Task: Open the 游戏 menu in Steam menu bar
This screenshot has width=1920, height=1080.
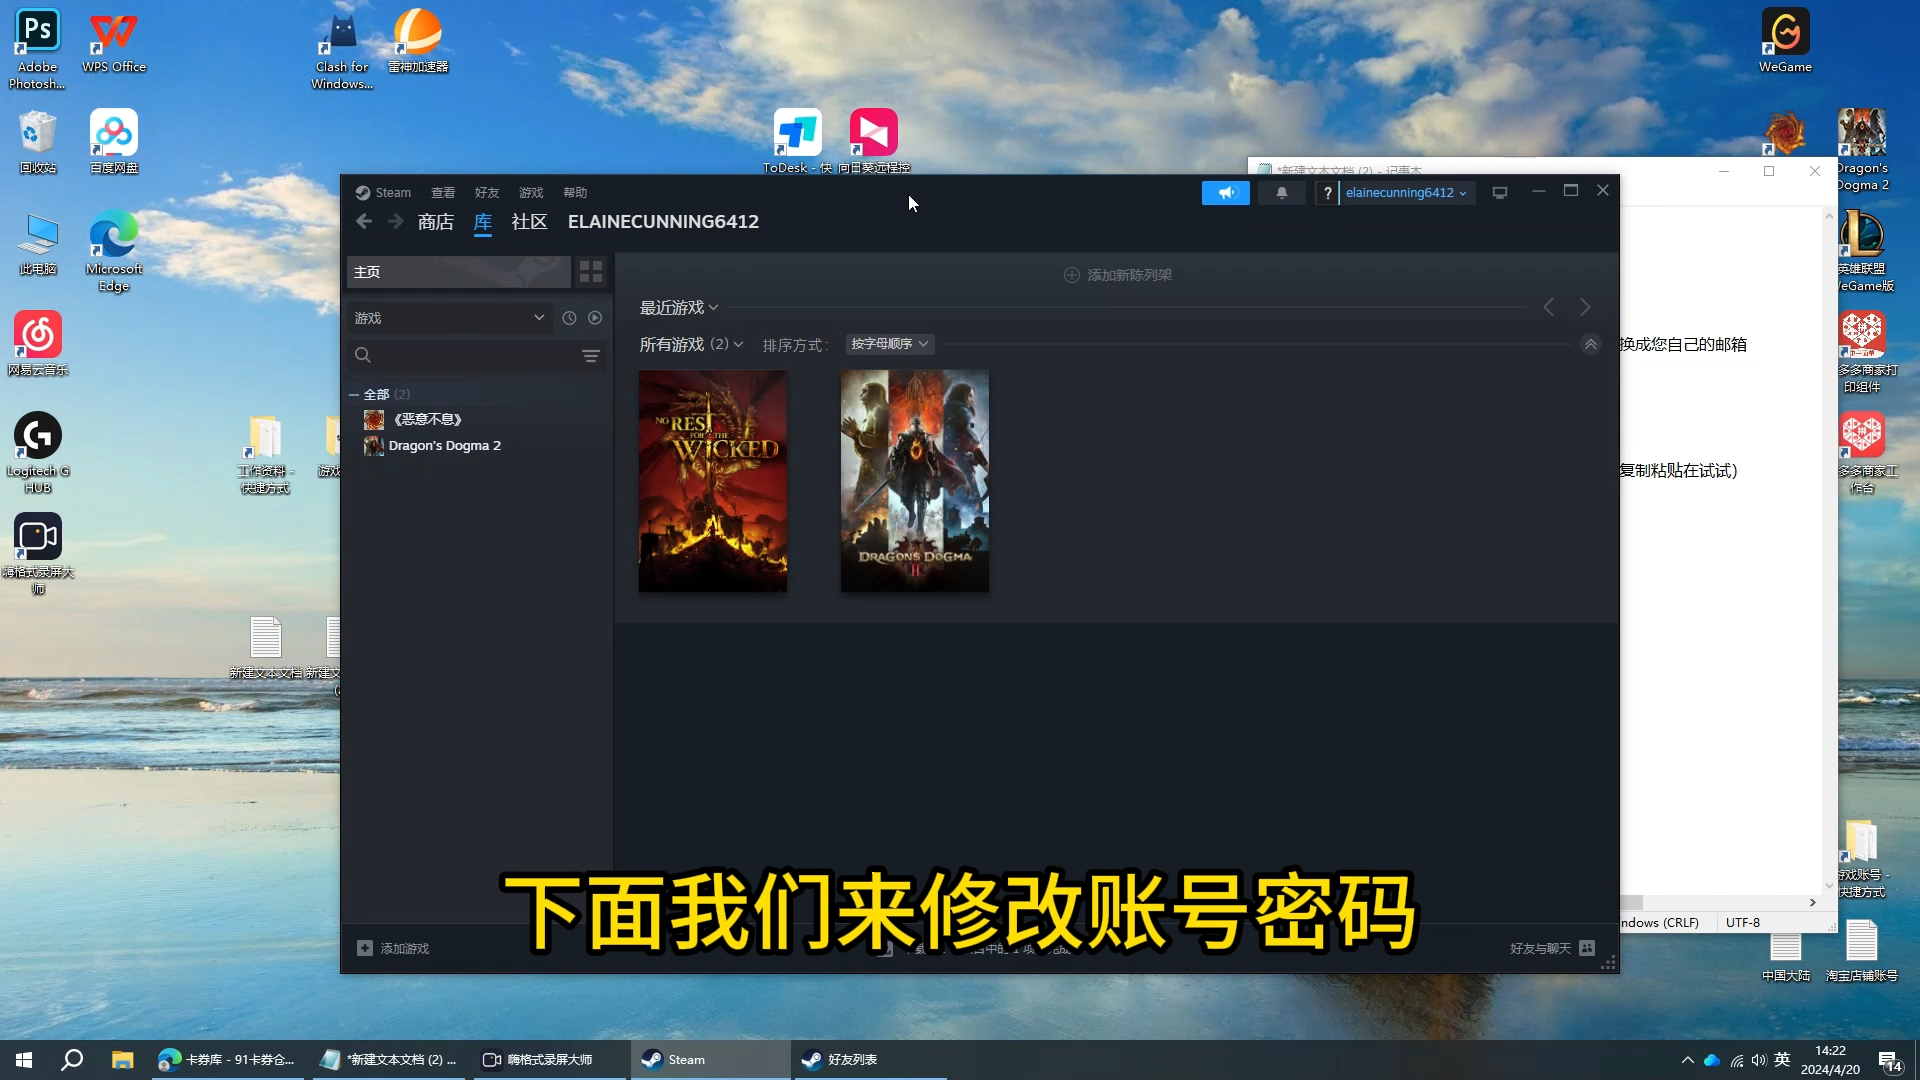Action: point(531,193)
